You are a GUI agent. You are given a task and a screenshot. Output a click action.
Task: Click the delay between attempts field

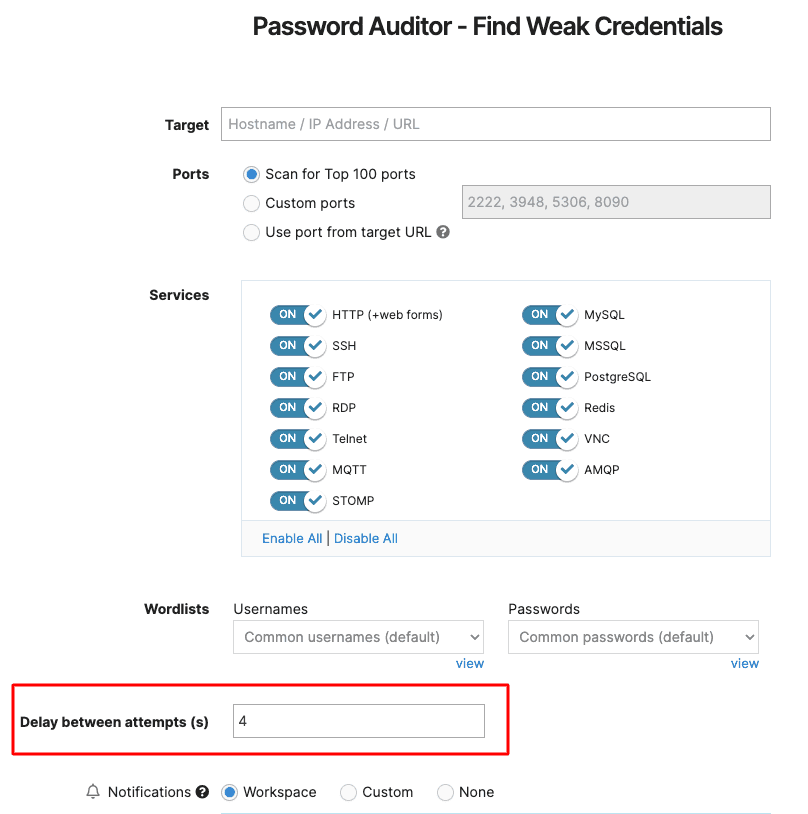point(359,720)
